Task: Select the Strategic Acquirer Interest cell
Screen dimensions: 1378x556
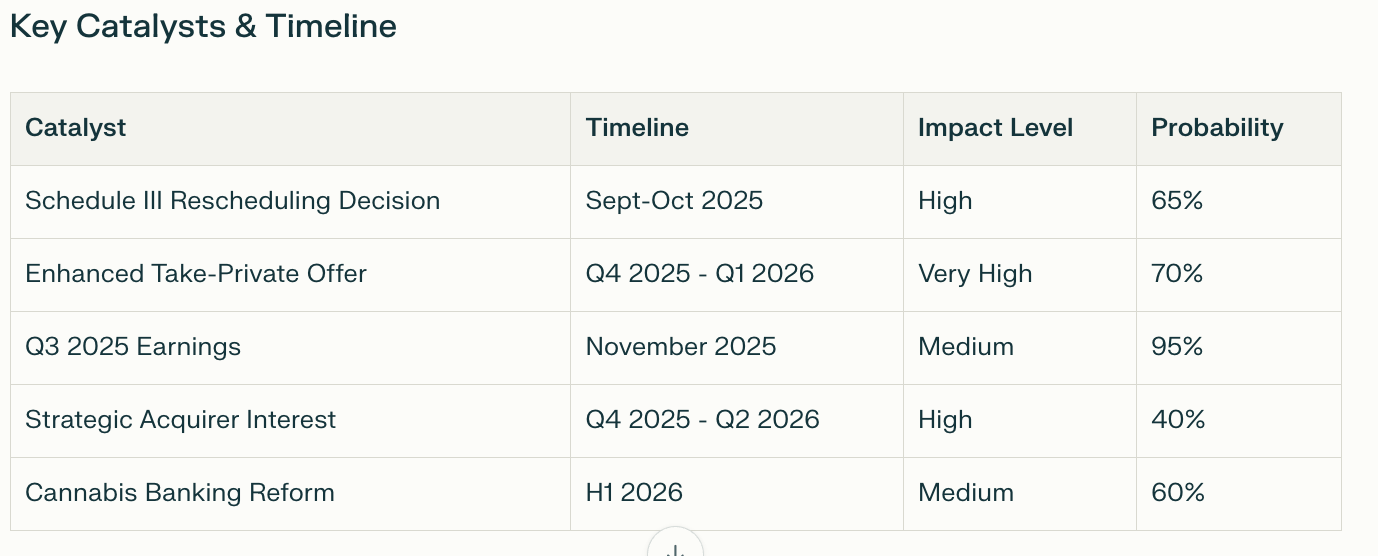Action: click(180, 420)
